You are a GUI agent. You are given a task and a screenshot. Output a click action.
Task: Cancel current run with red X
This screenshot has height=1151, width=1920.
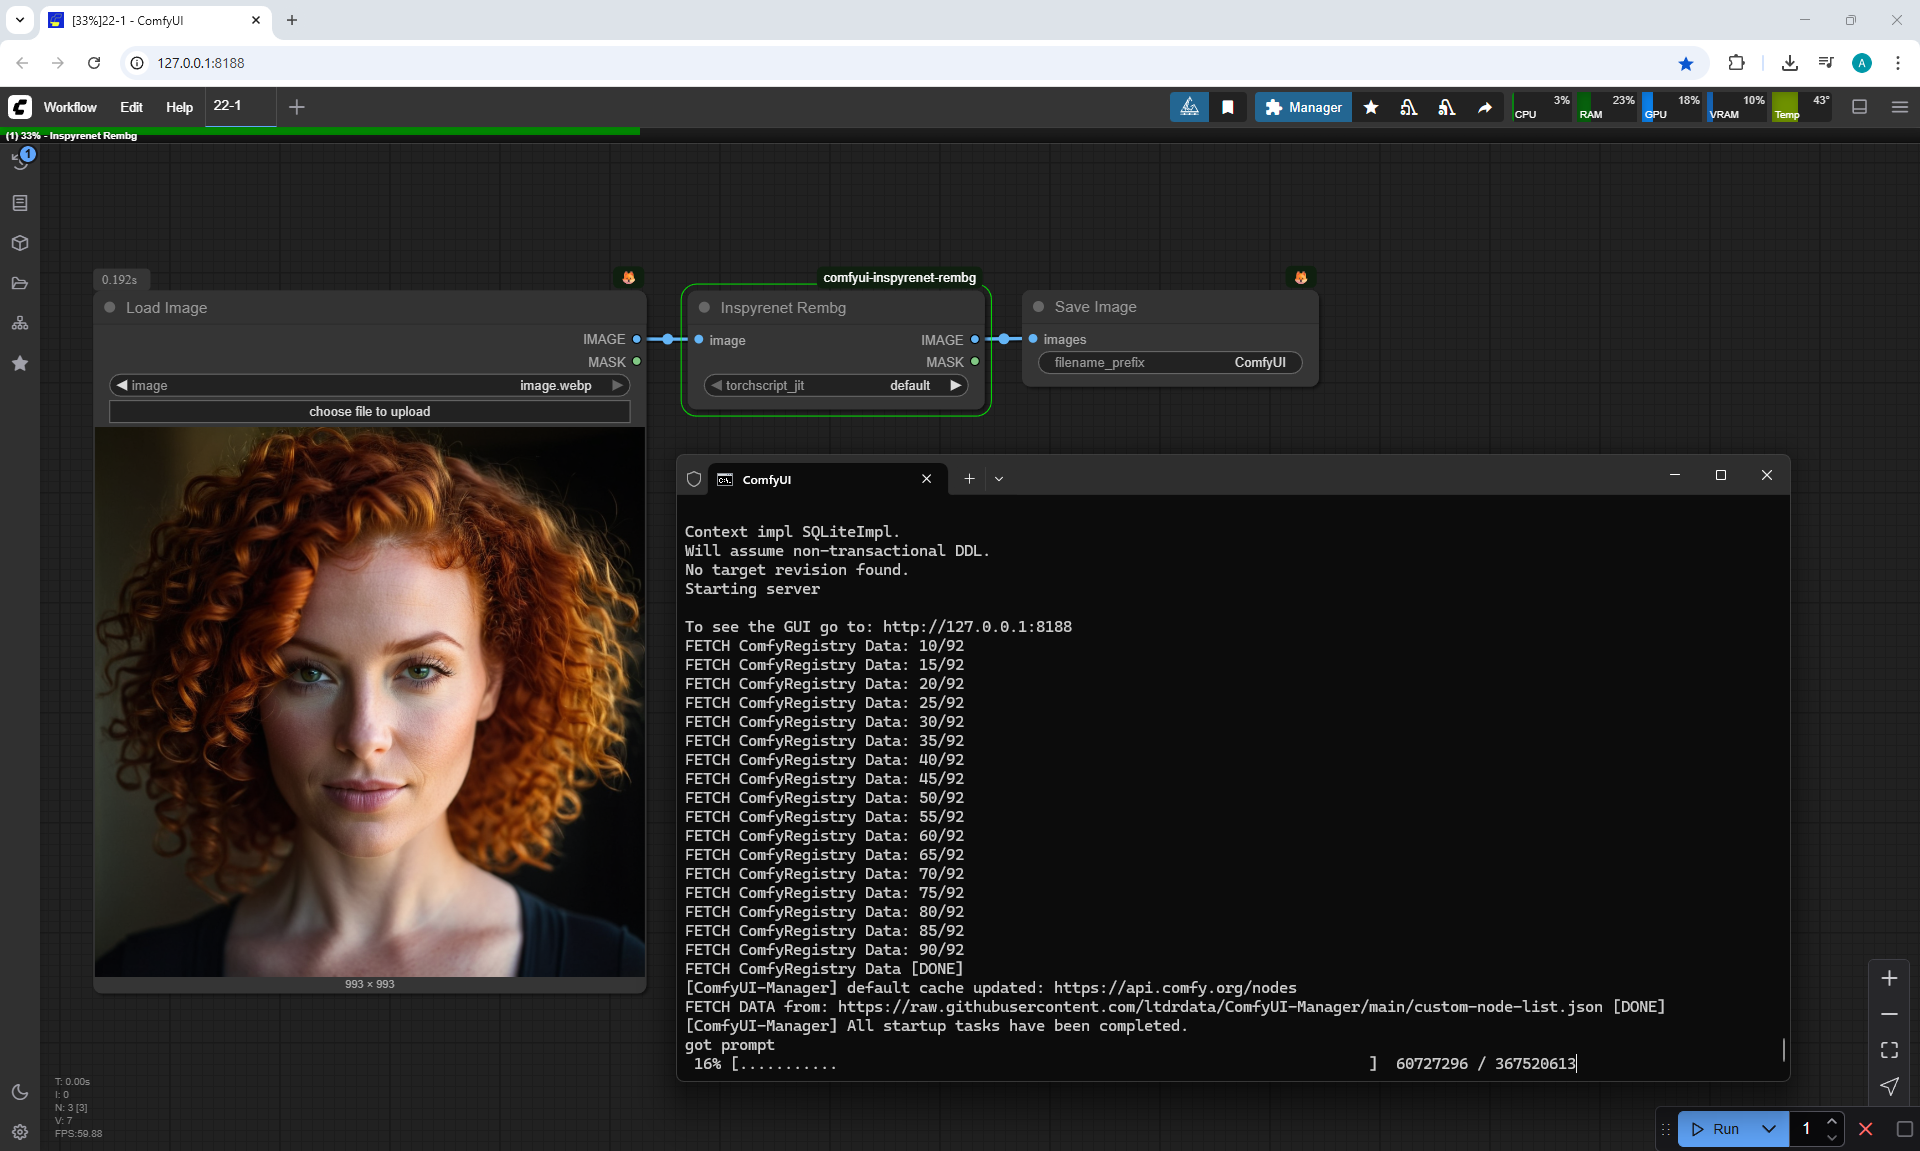(1865, 1129)
